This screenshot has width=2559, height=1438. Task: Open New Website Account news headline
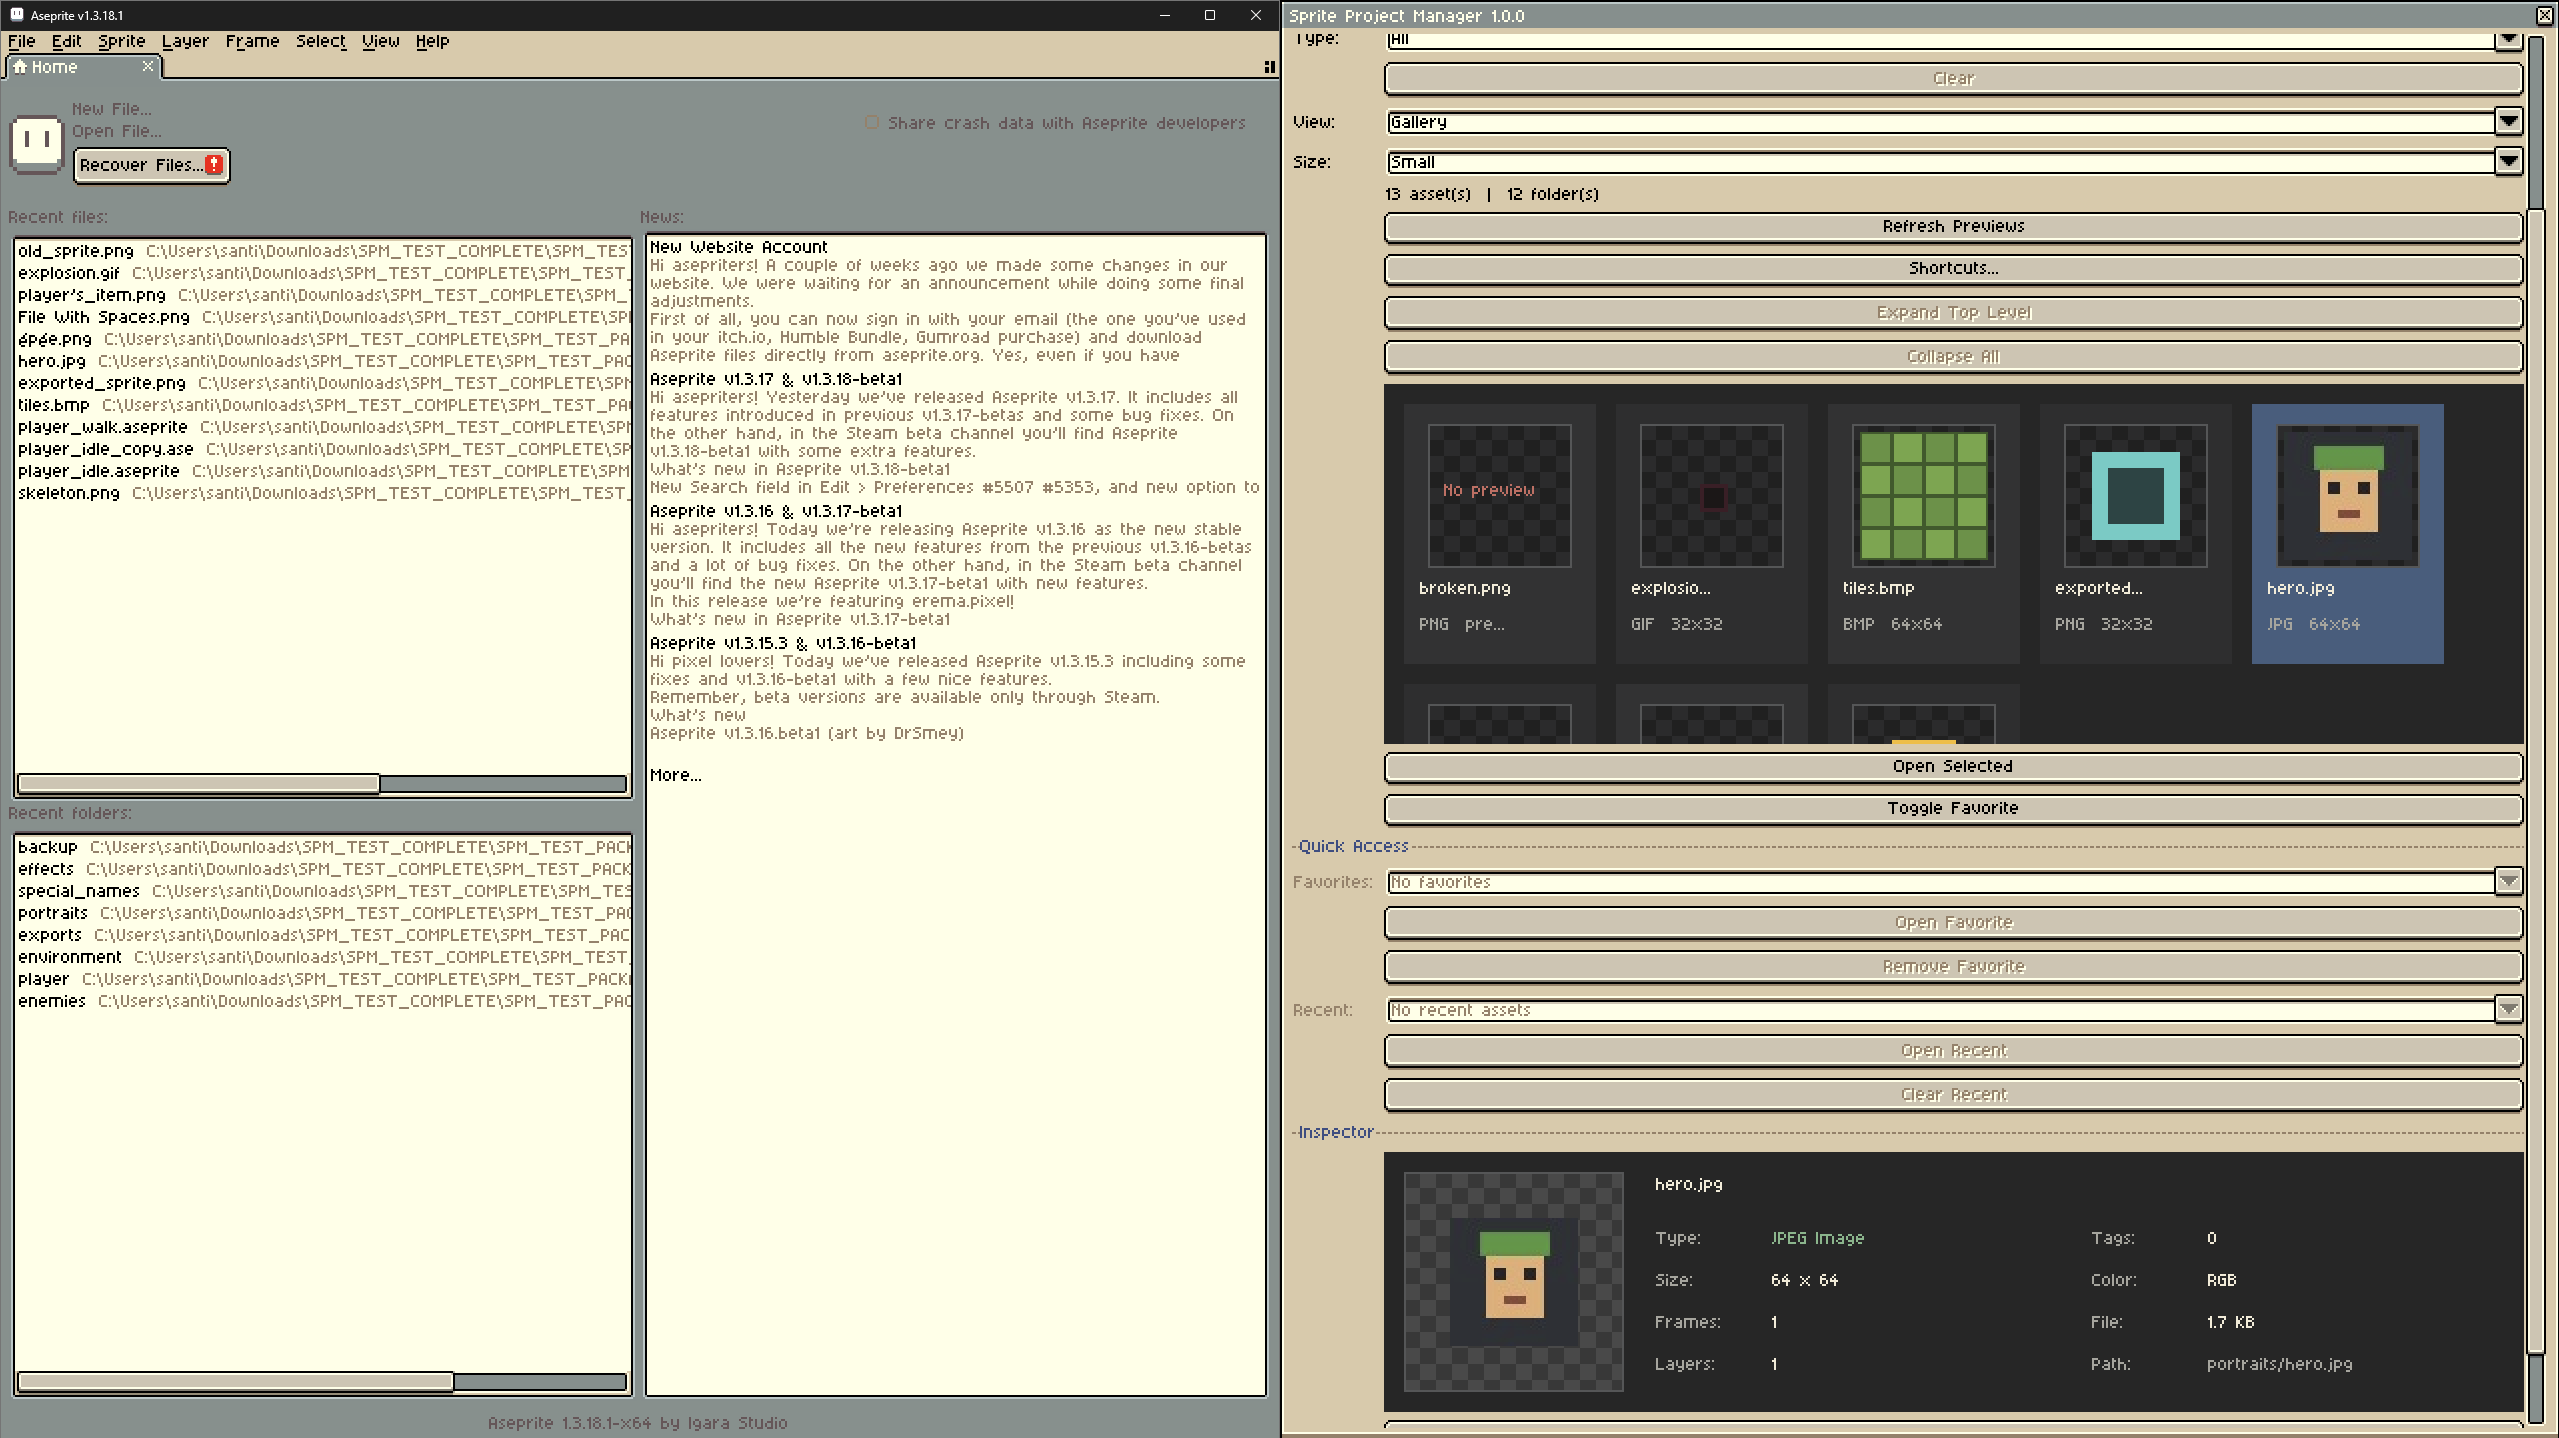coord(738,247)
